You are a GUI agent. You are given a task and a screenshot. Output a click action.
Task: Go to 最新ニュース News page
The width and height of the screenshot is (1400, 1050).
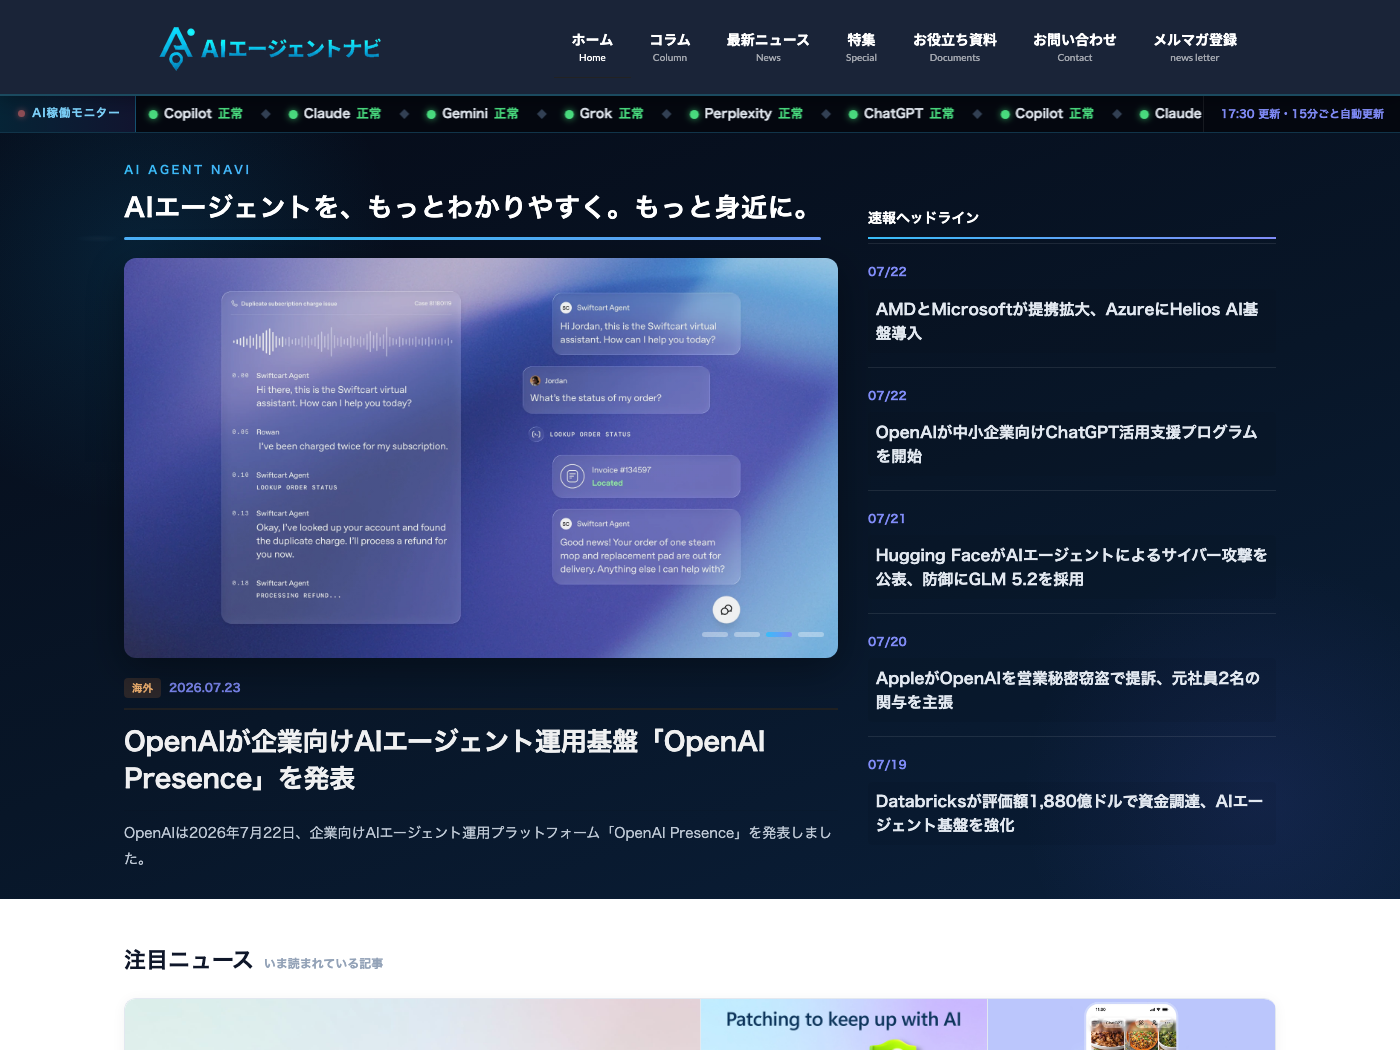pyautogui.click(x=768, y=47)
